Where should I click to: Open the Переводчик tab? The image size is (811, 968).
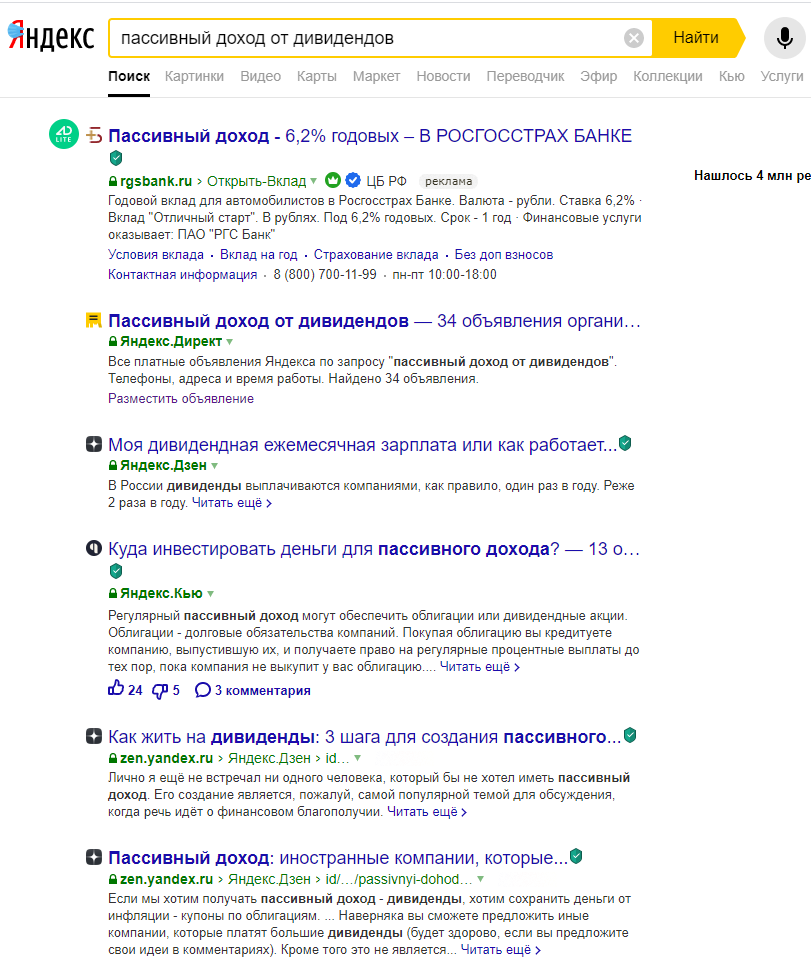point(528,76)
